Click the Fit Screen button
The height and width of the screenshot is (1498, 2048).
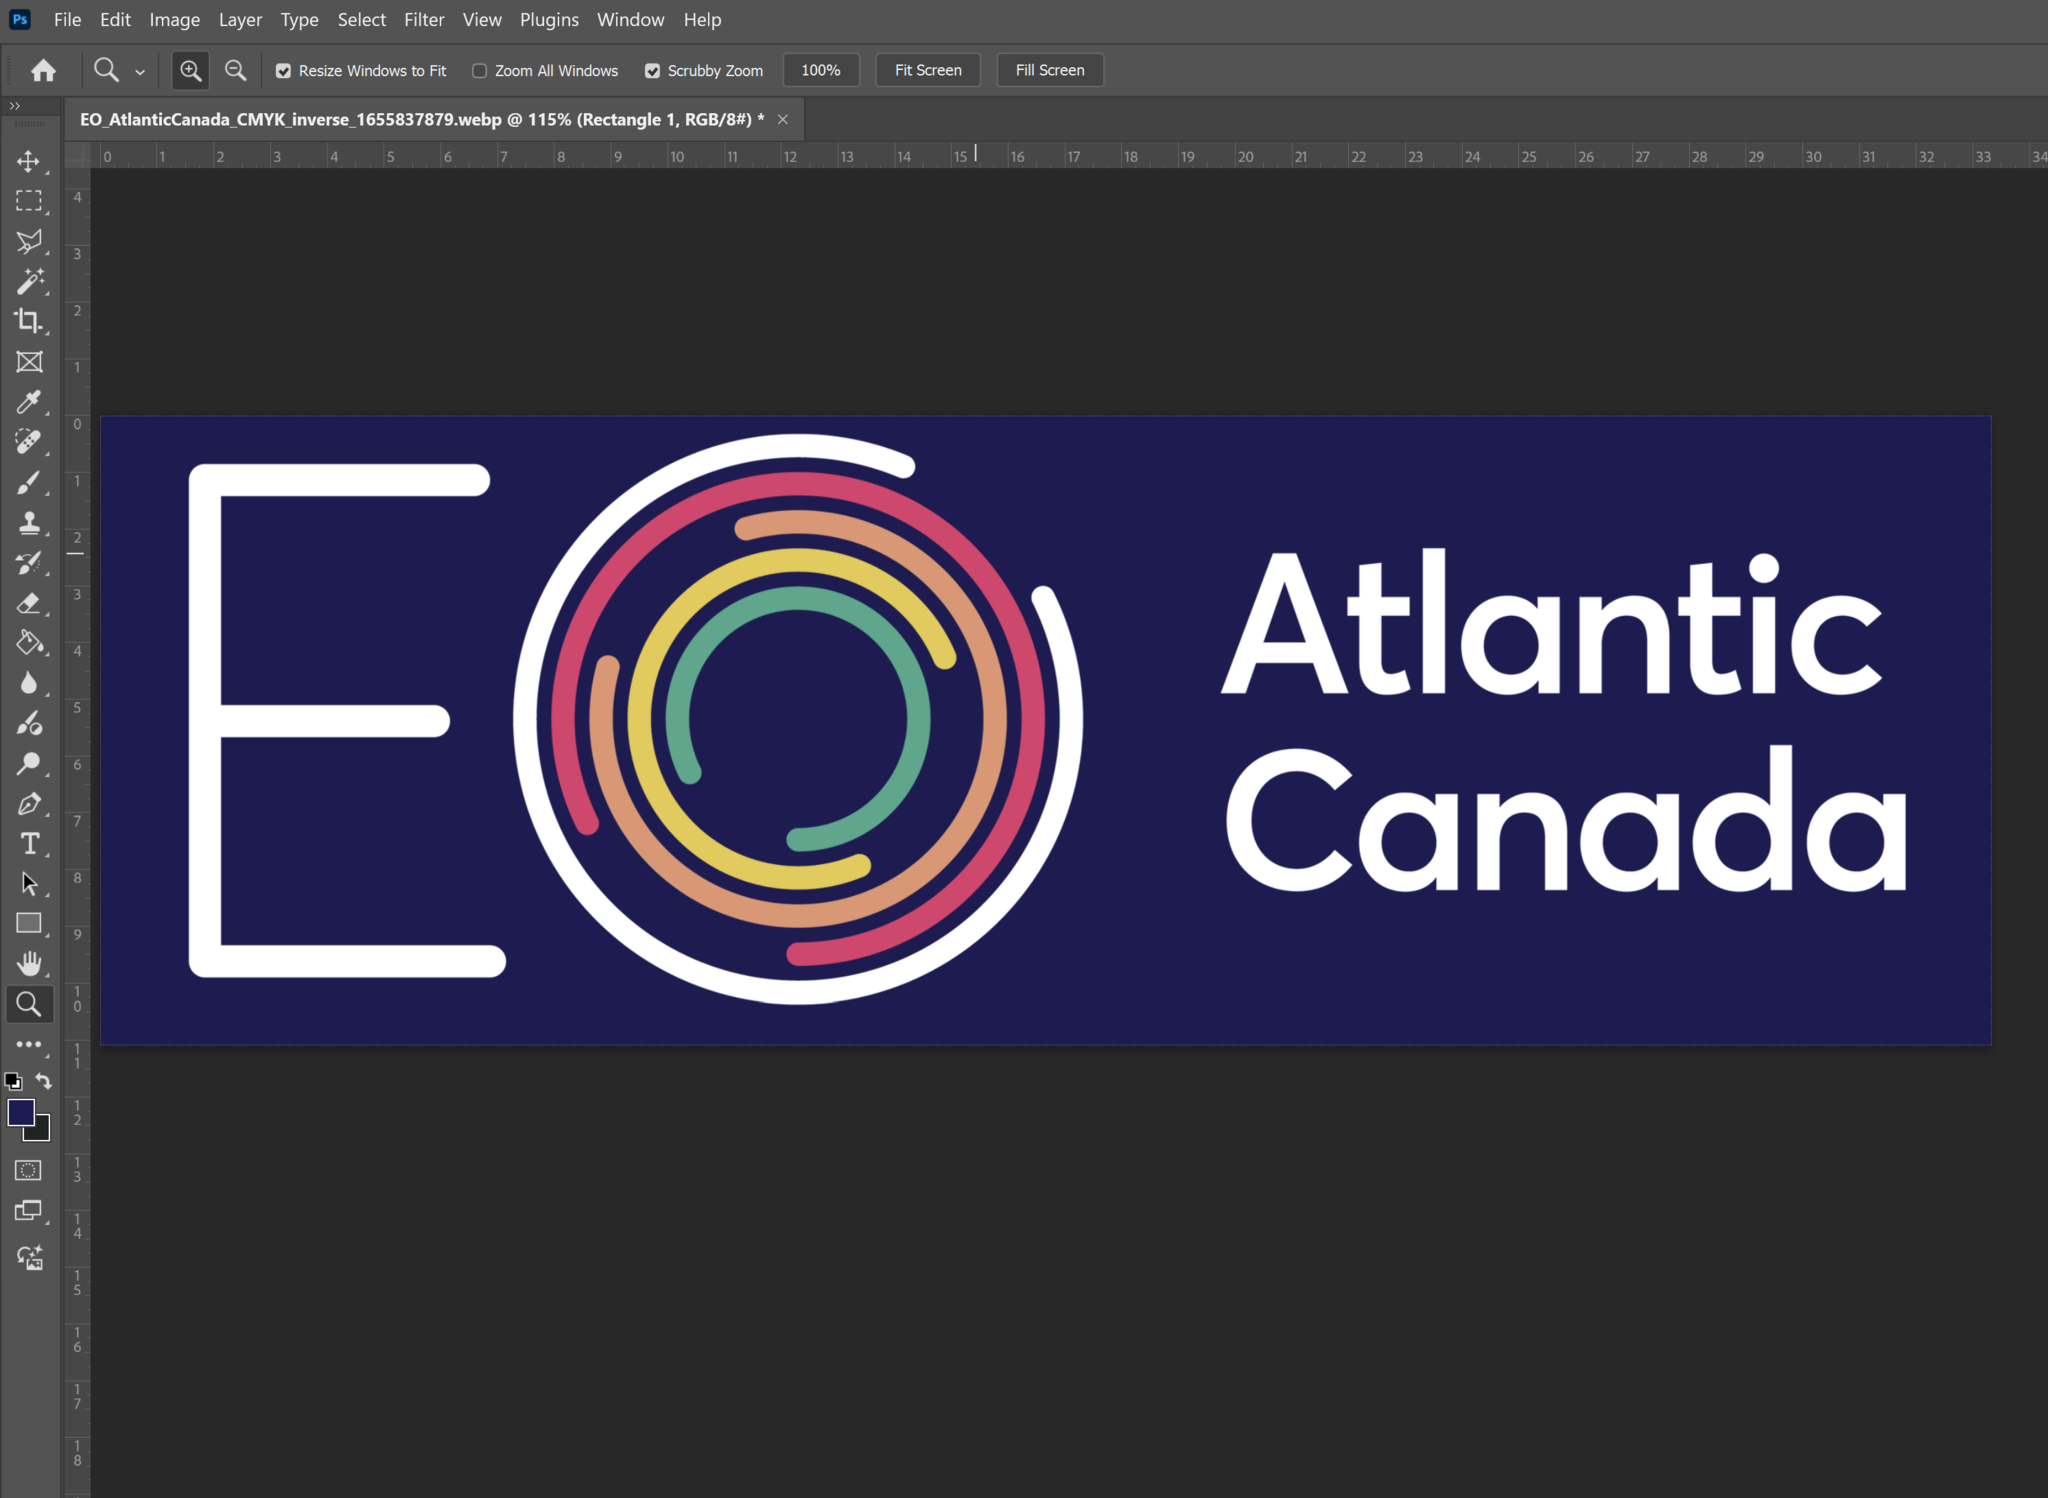[x=926, y=70]
